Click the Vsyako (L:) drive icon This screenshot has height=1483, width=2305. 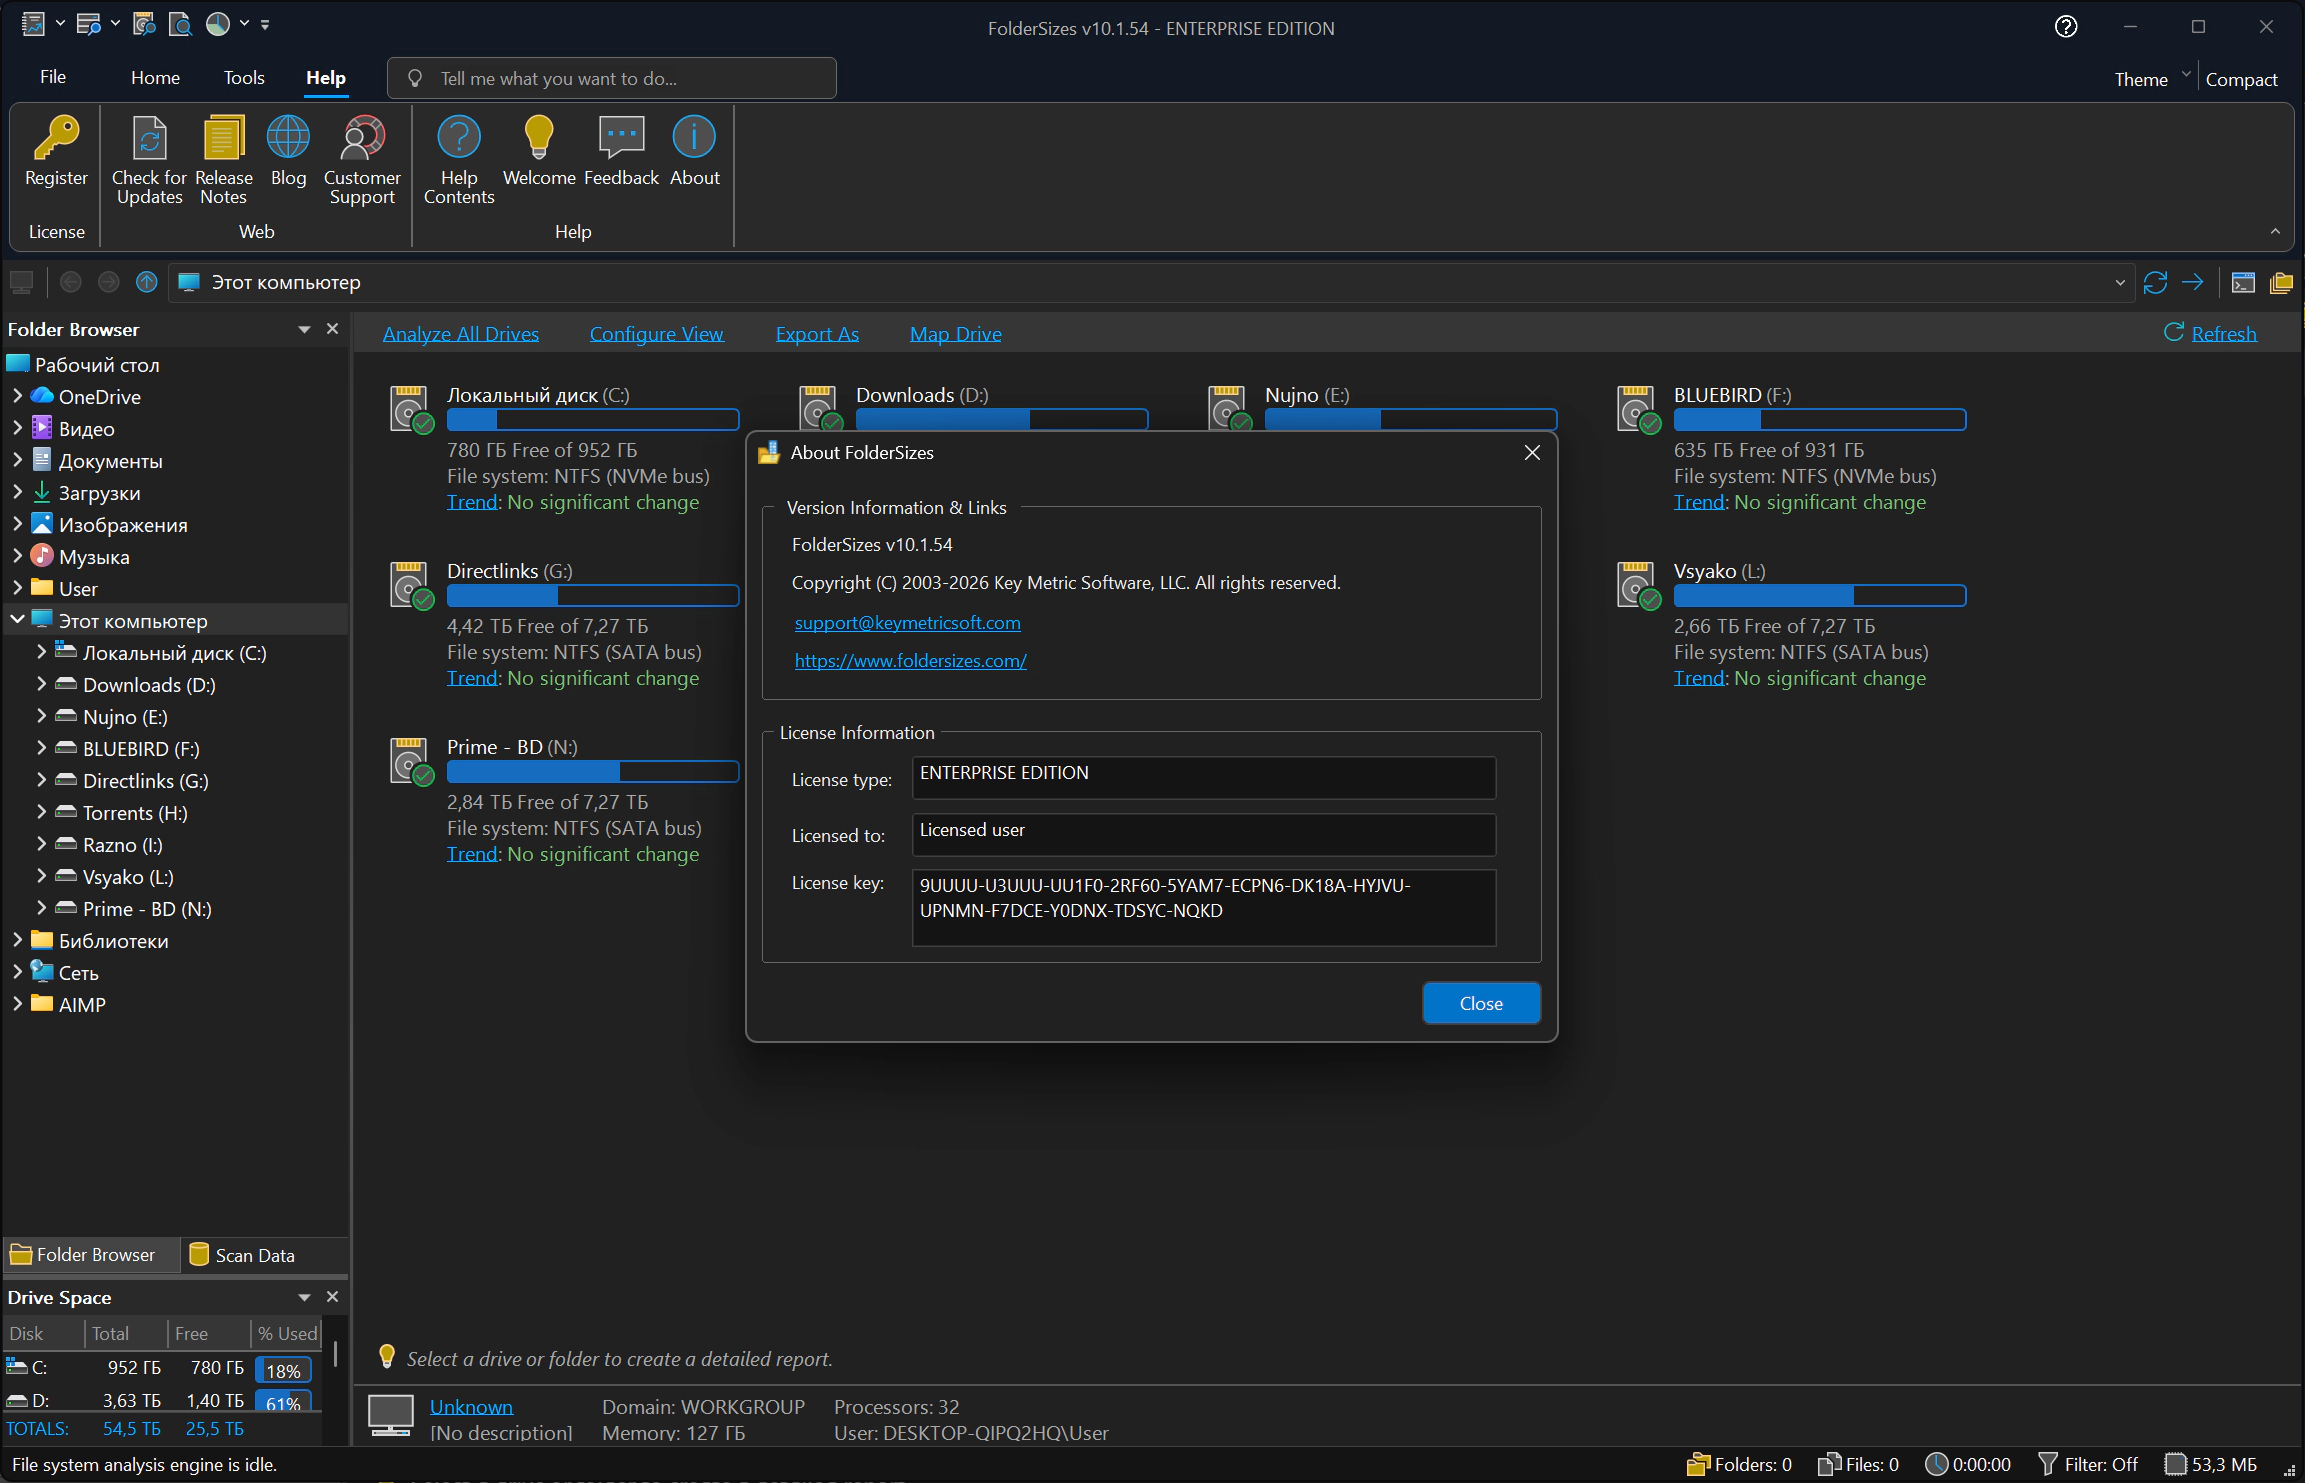[1640, 585]
